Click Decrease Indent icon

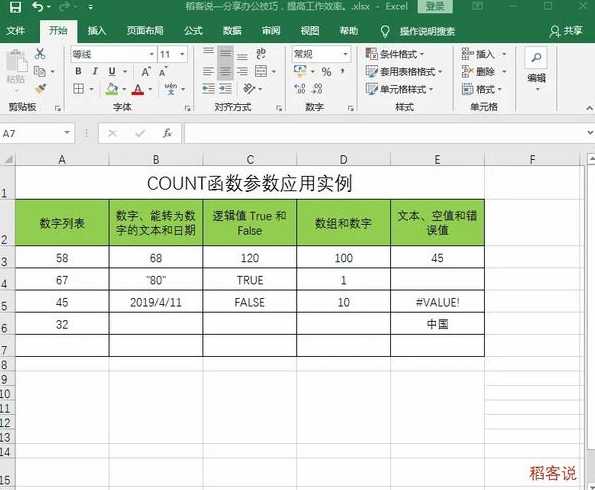click(x=208, y=89)
